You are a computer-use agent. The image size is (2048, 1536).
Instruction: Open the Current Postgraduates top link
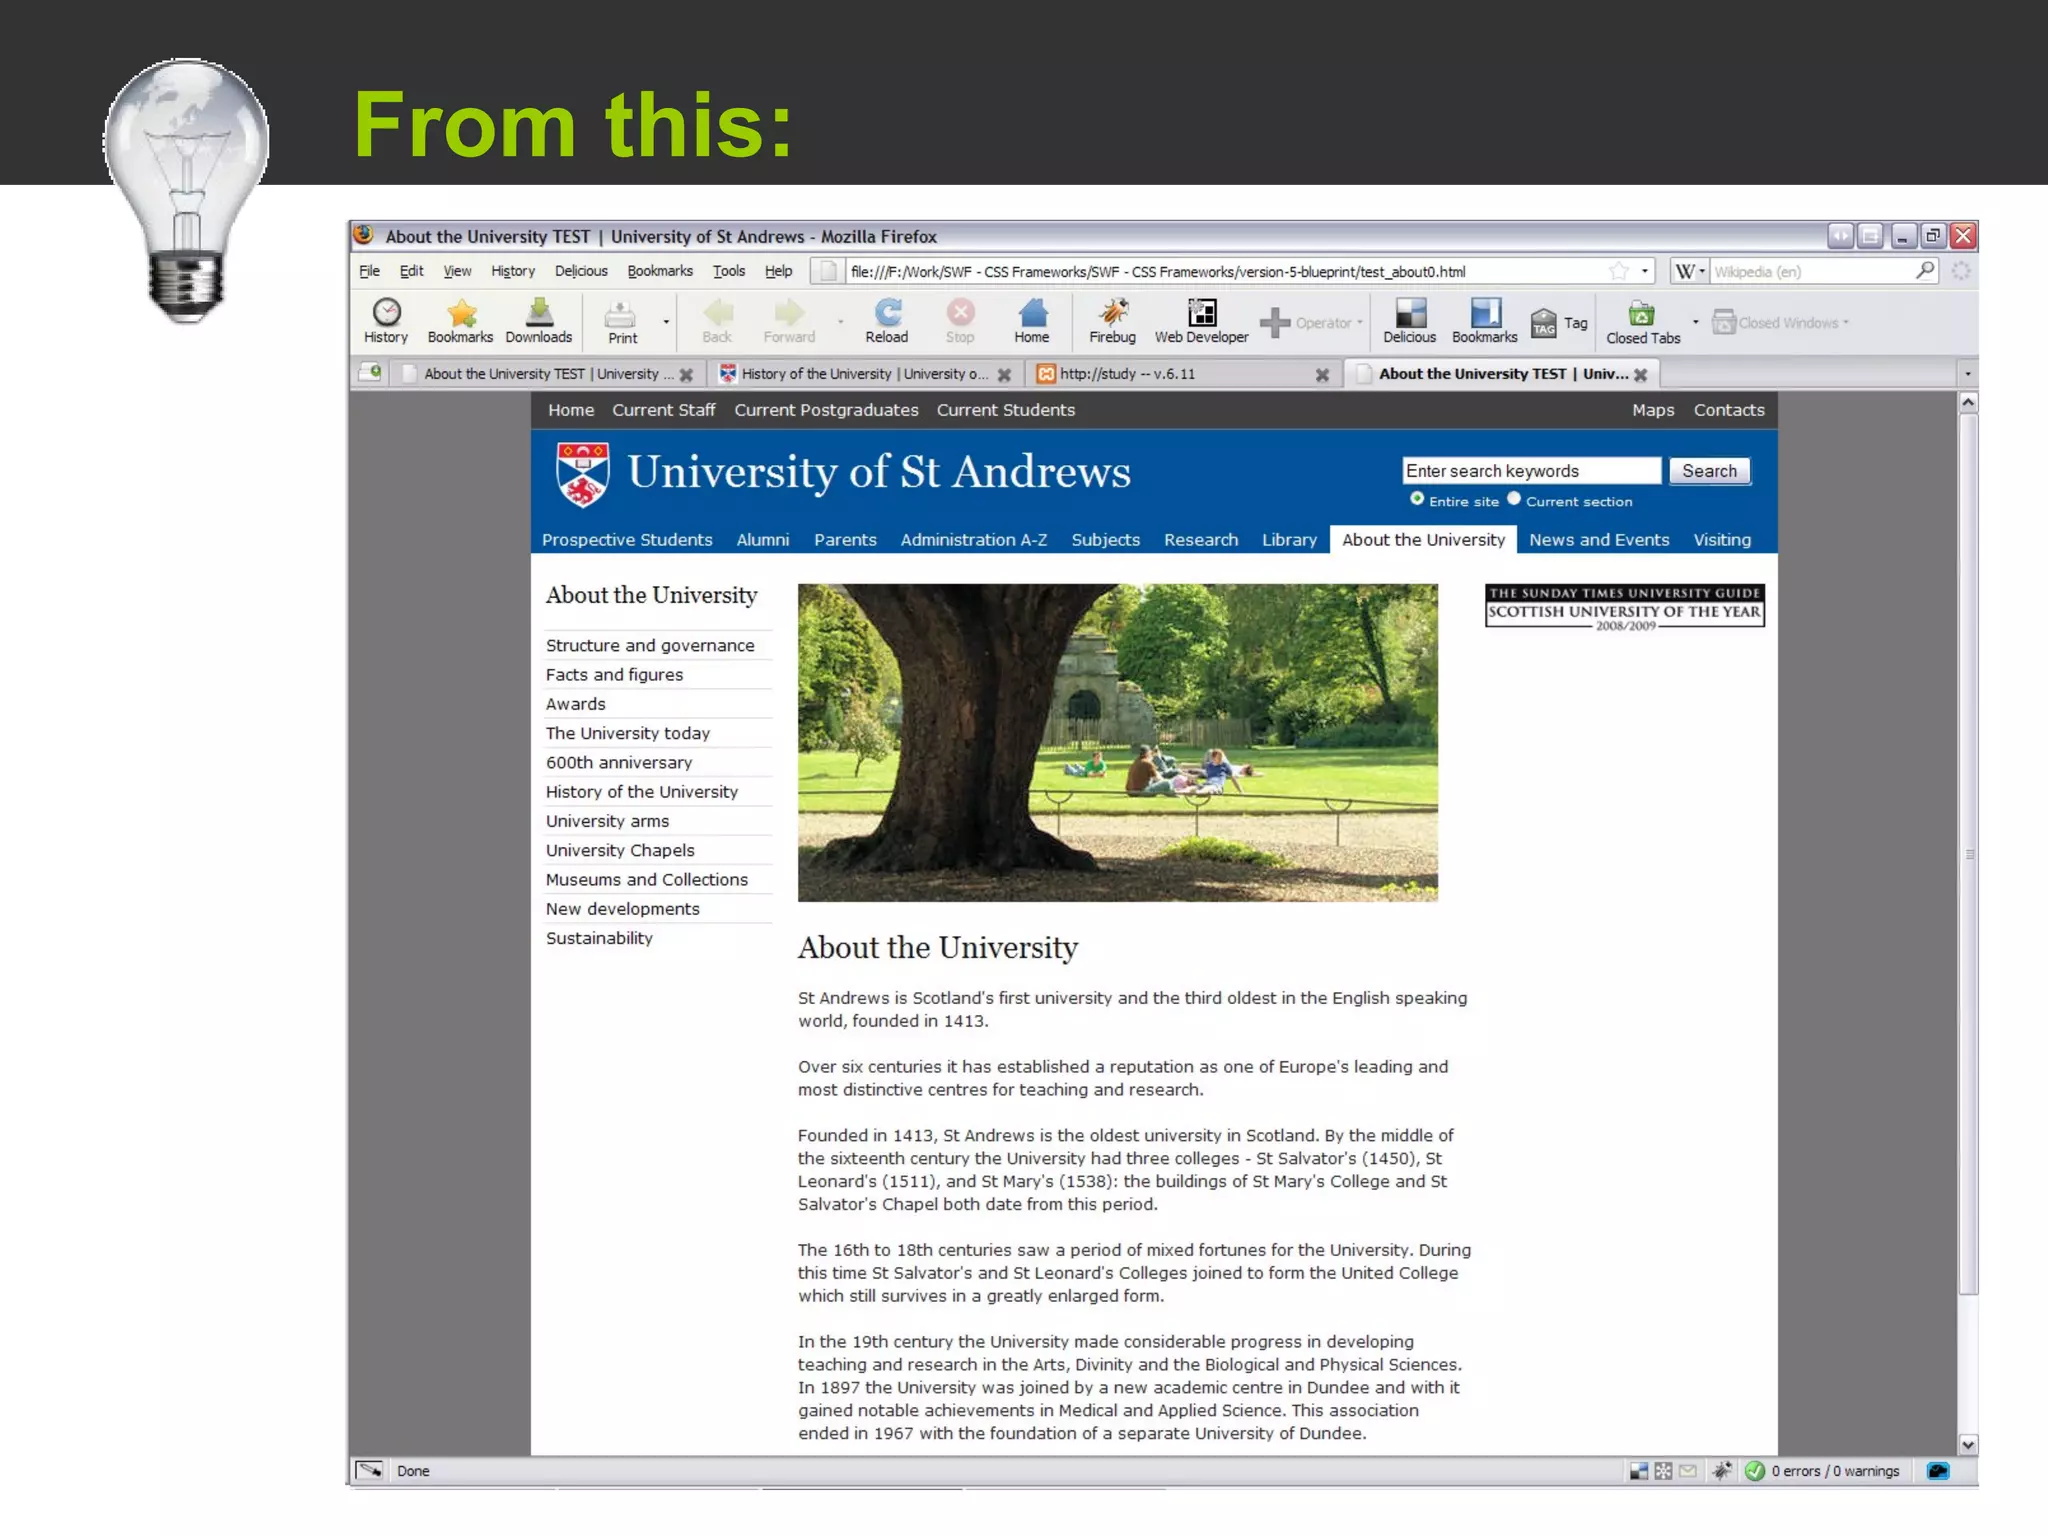coord(826,410)
